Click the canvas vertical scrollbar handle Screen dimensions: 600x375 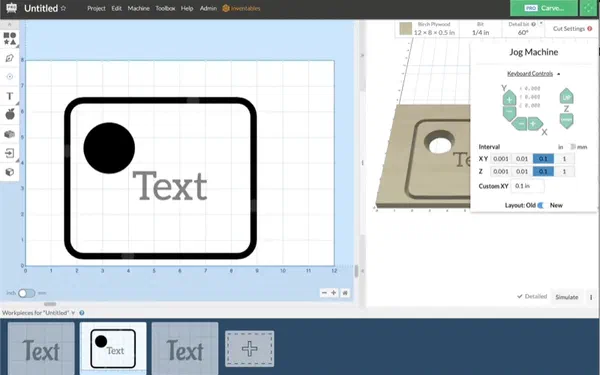[x=356, y=271]
